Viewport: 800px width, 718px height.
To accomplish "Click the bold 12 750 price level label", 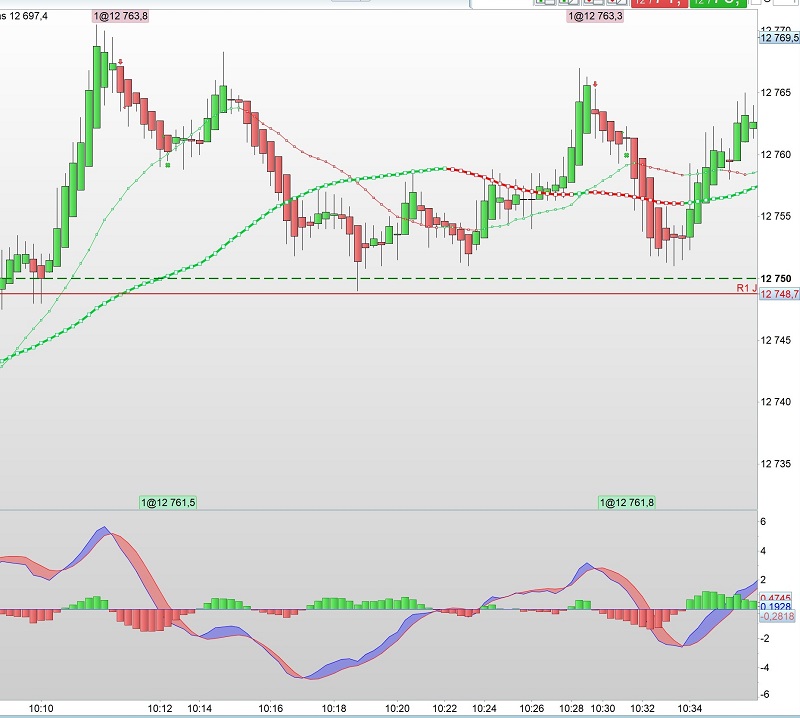I will [776, 279].
